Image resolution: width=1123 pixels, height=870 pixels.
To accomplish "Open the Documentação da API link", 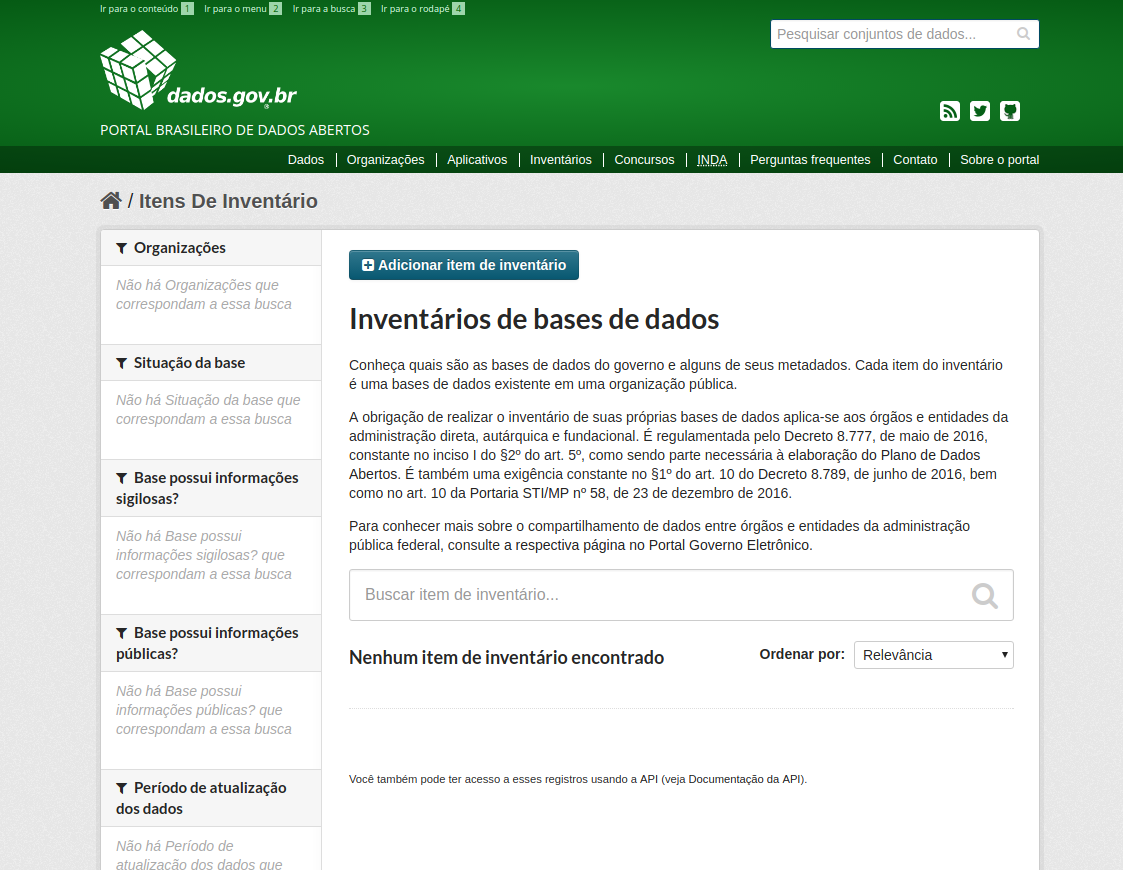I will (746, 779).
